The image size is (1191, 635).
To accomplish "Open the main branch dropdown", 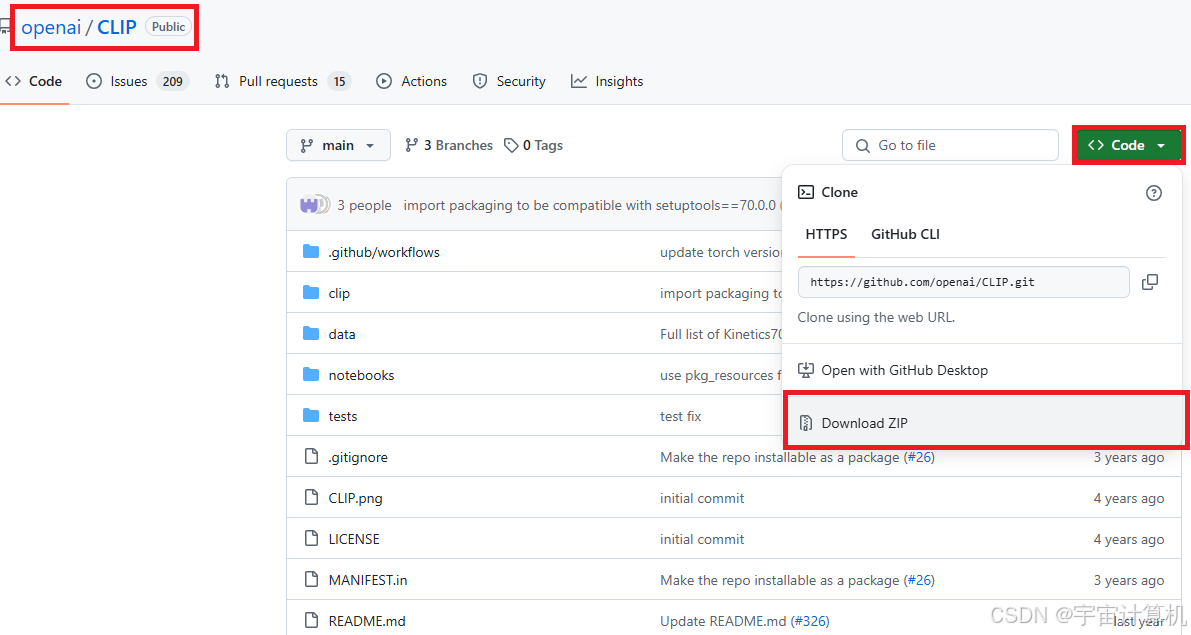I will point(338,145).
